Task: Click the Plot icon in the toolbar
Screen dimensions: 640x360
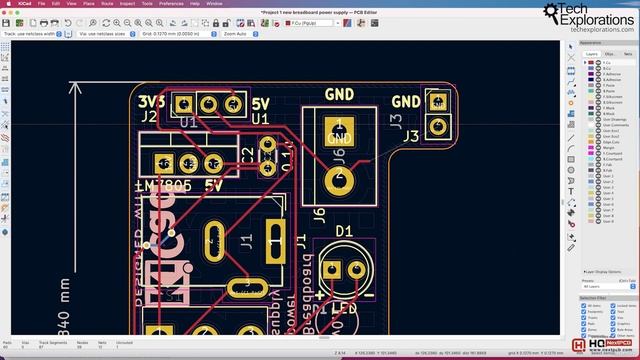Action: click(54, 23)
